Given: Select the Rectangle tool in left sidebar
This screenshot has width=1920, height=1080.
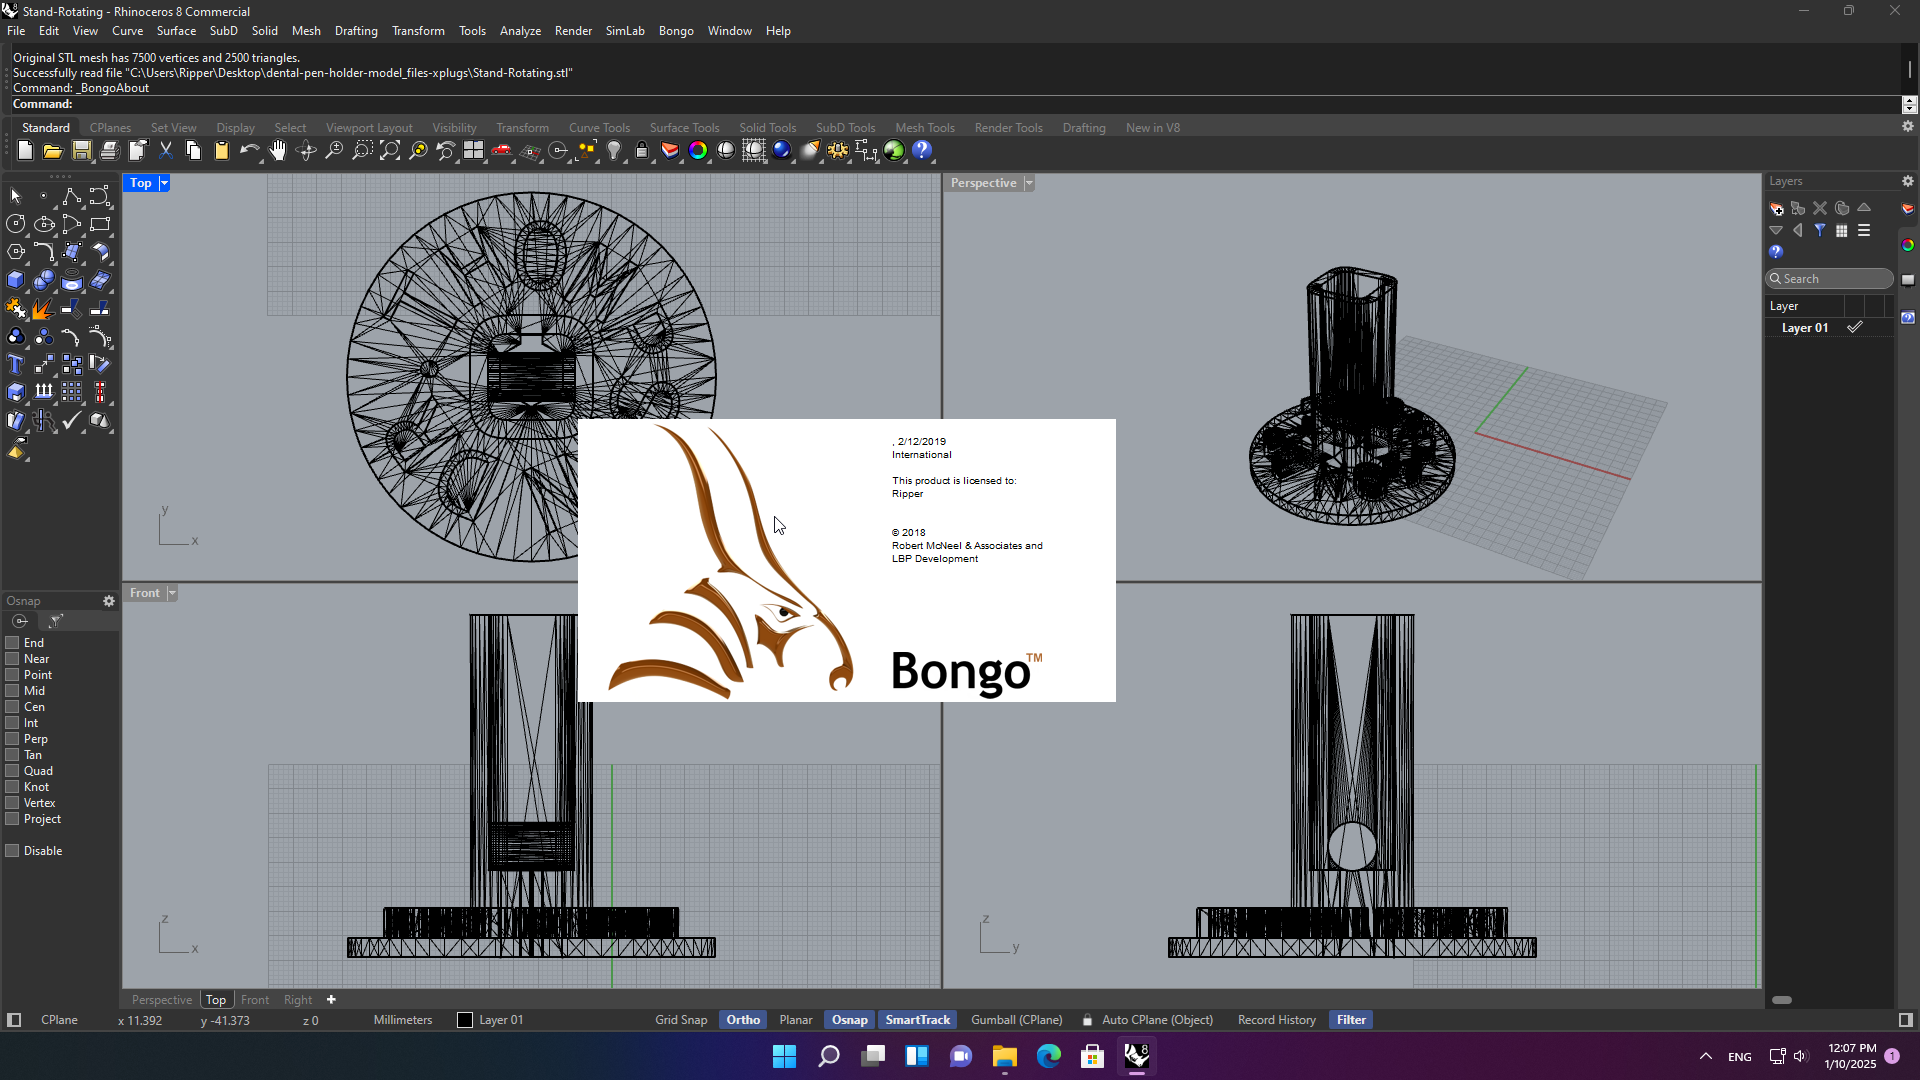Looking at the screenshot, I should coord(100,224).
